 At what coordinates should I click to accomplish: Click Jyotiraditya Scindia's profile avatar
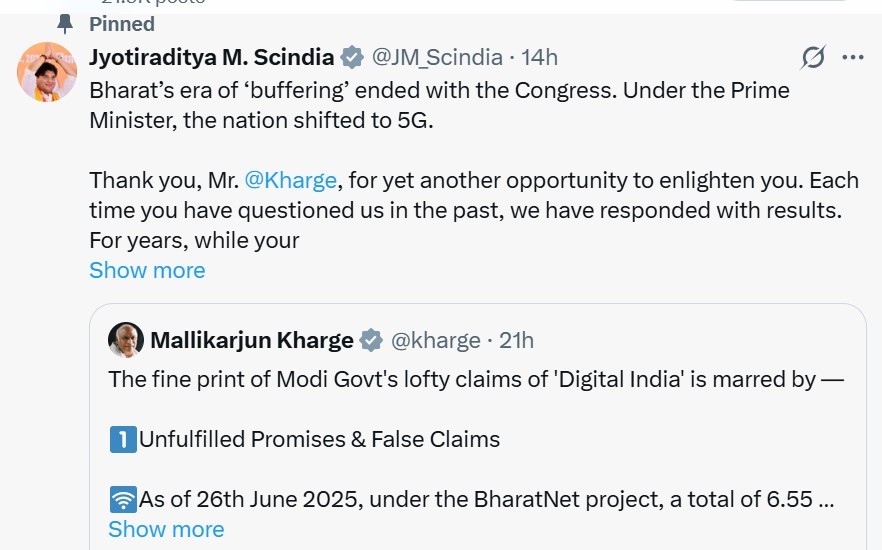point(47,72)
